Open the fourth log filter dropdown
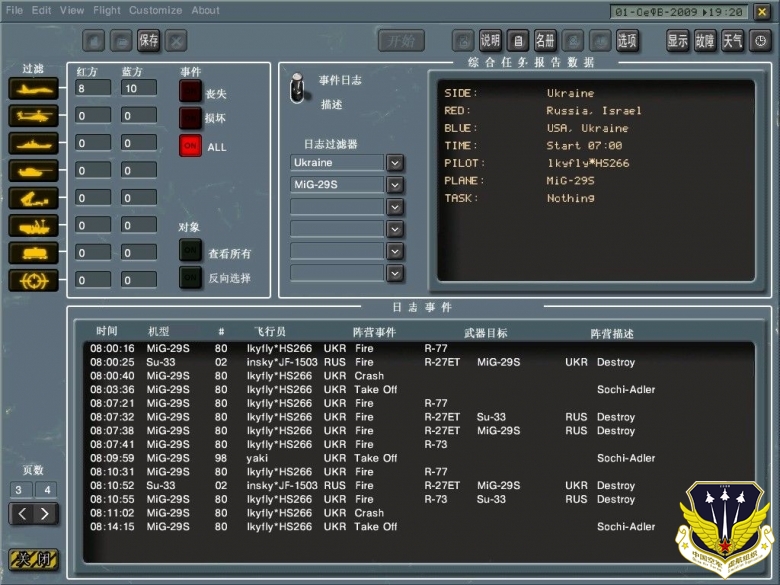This screenshot has height=585, width=780. tap(395, 229)
